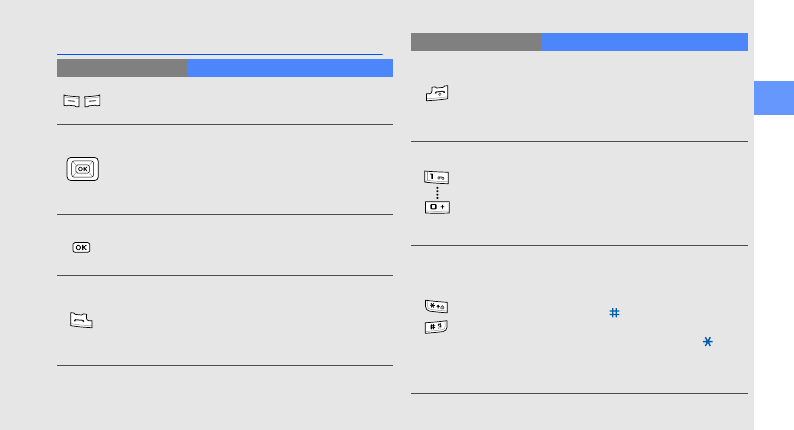The image size is (794, 430).
Task: Click the vertical dots between 1 and 0 keys
Action: click(x=437, y=191)
